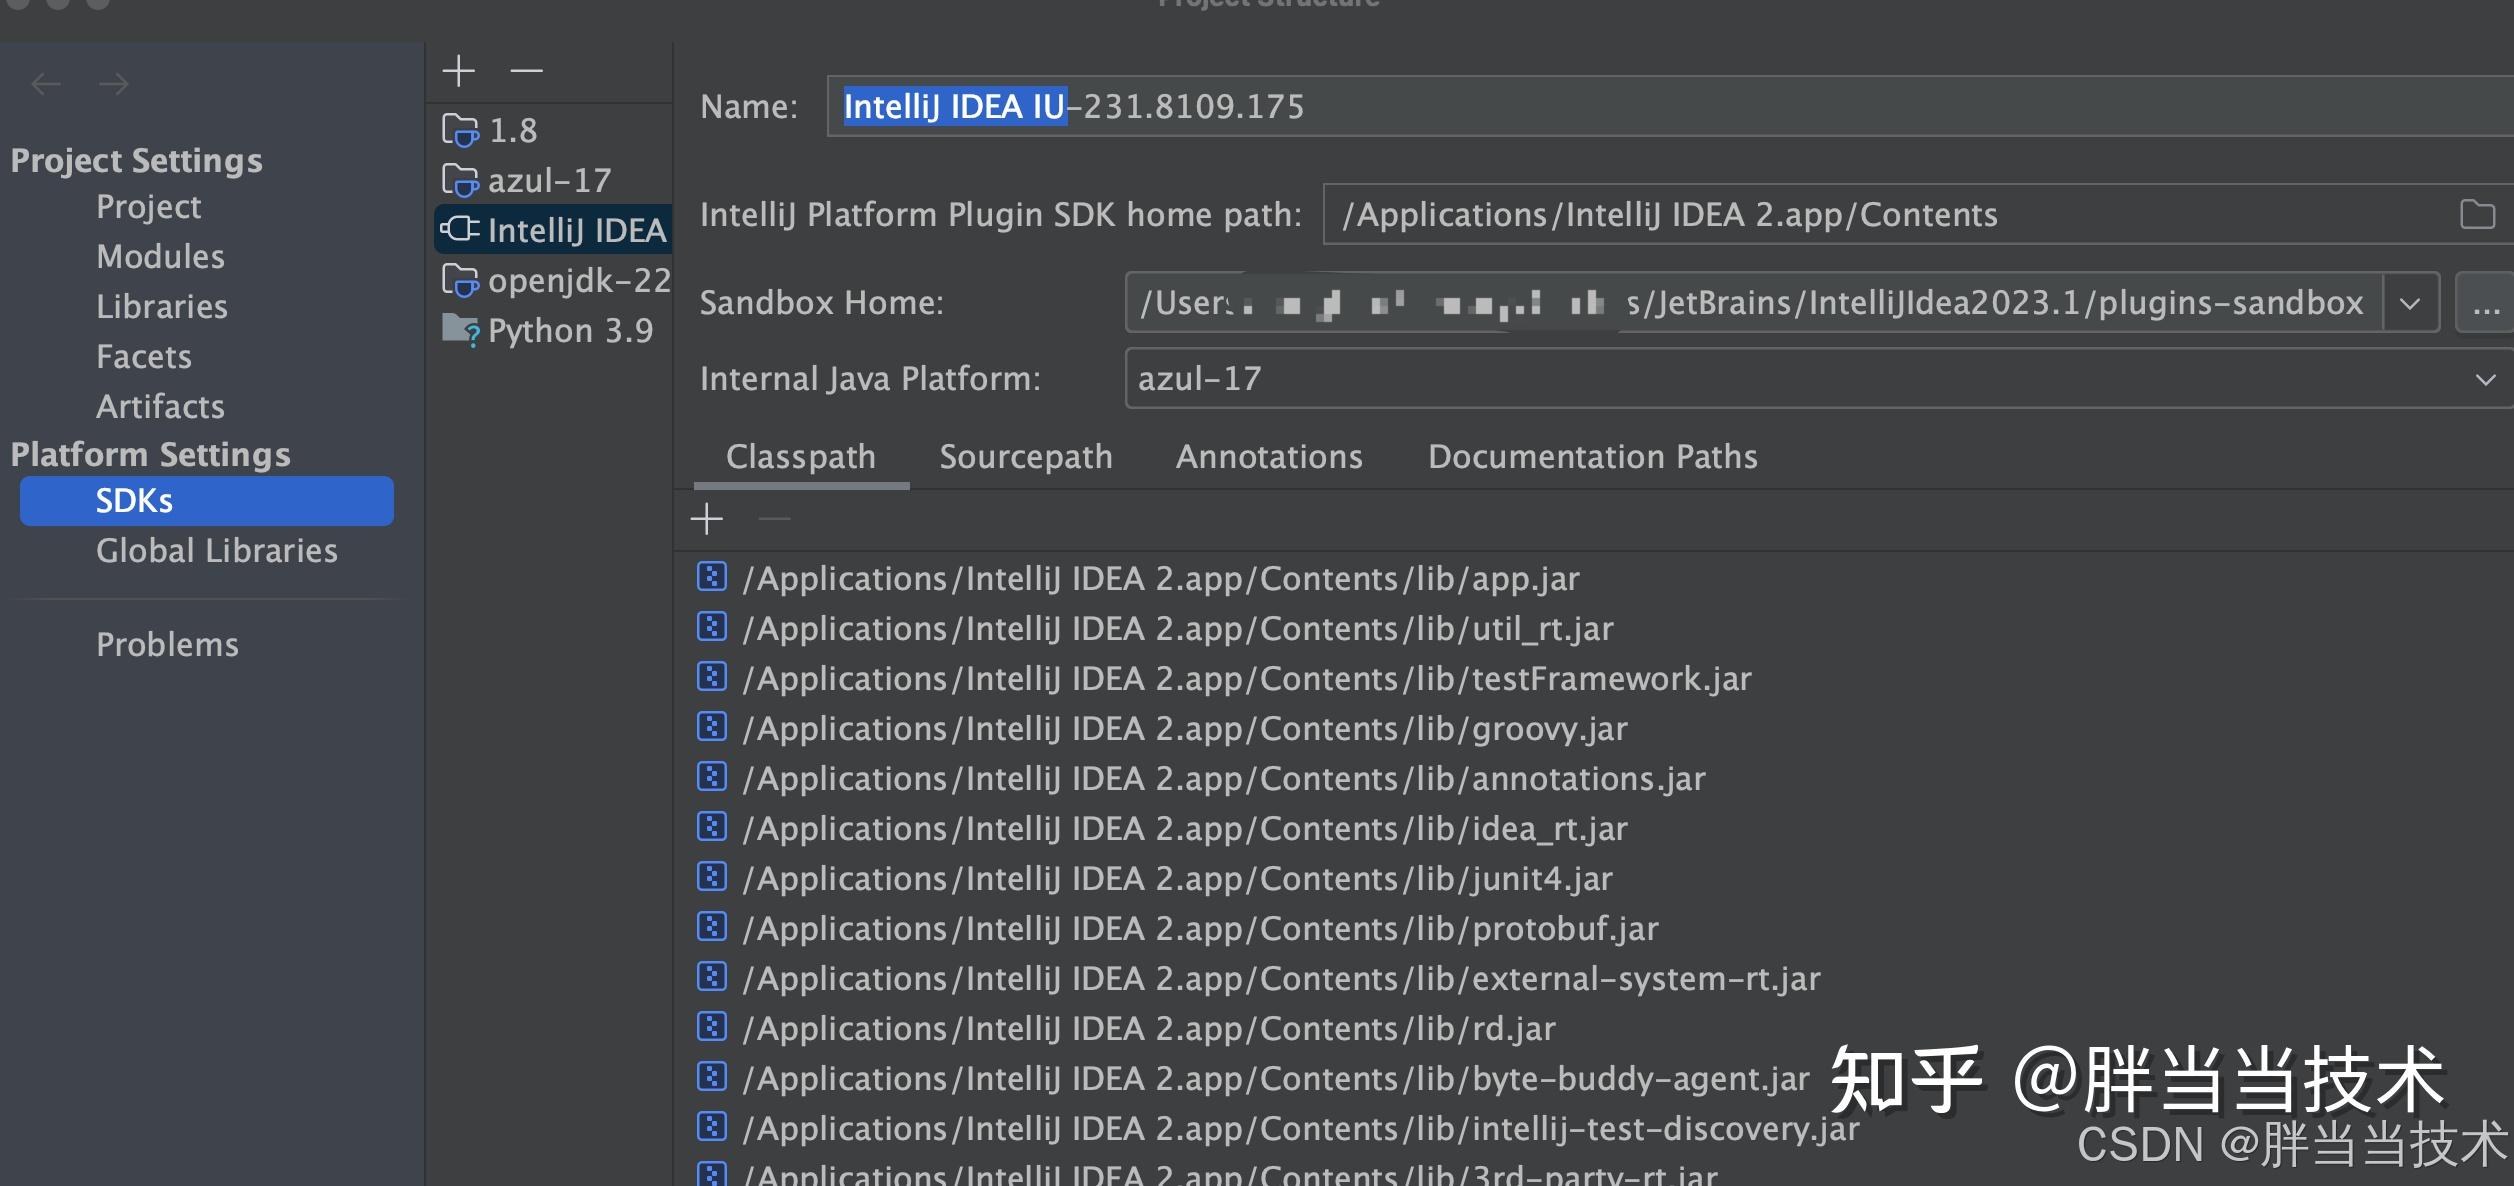Open the Facets settings page
The width and height of the screenshot is (2514, 1186).
pos(144,357)
